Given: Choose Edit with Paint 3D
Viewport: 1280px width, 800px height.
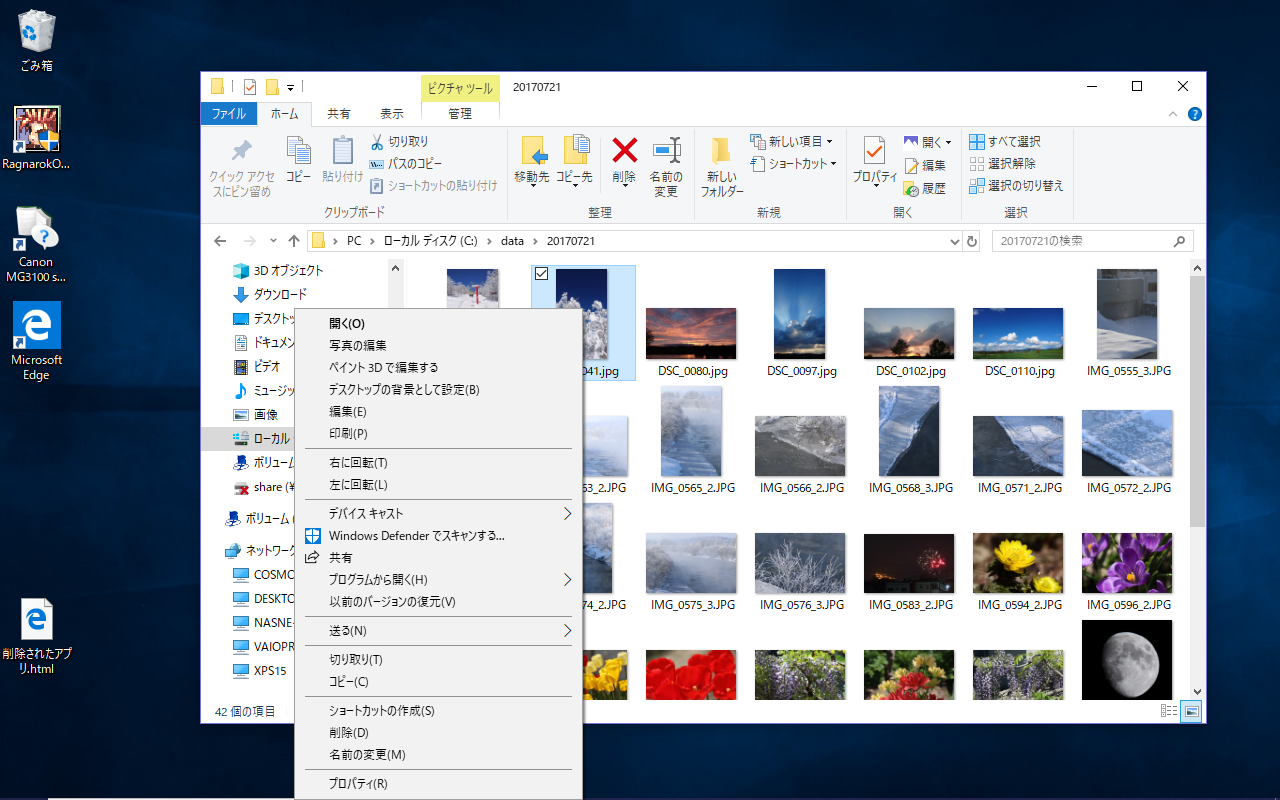Looking at the screenshot, I should 438,368.
